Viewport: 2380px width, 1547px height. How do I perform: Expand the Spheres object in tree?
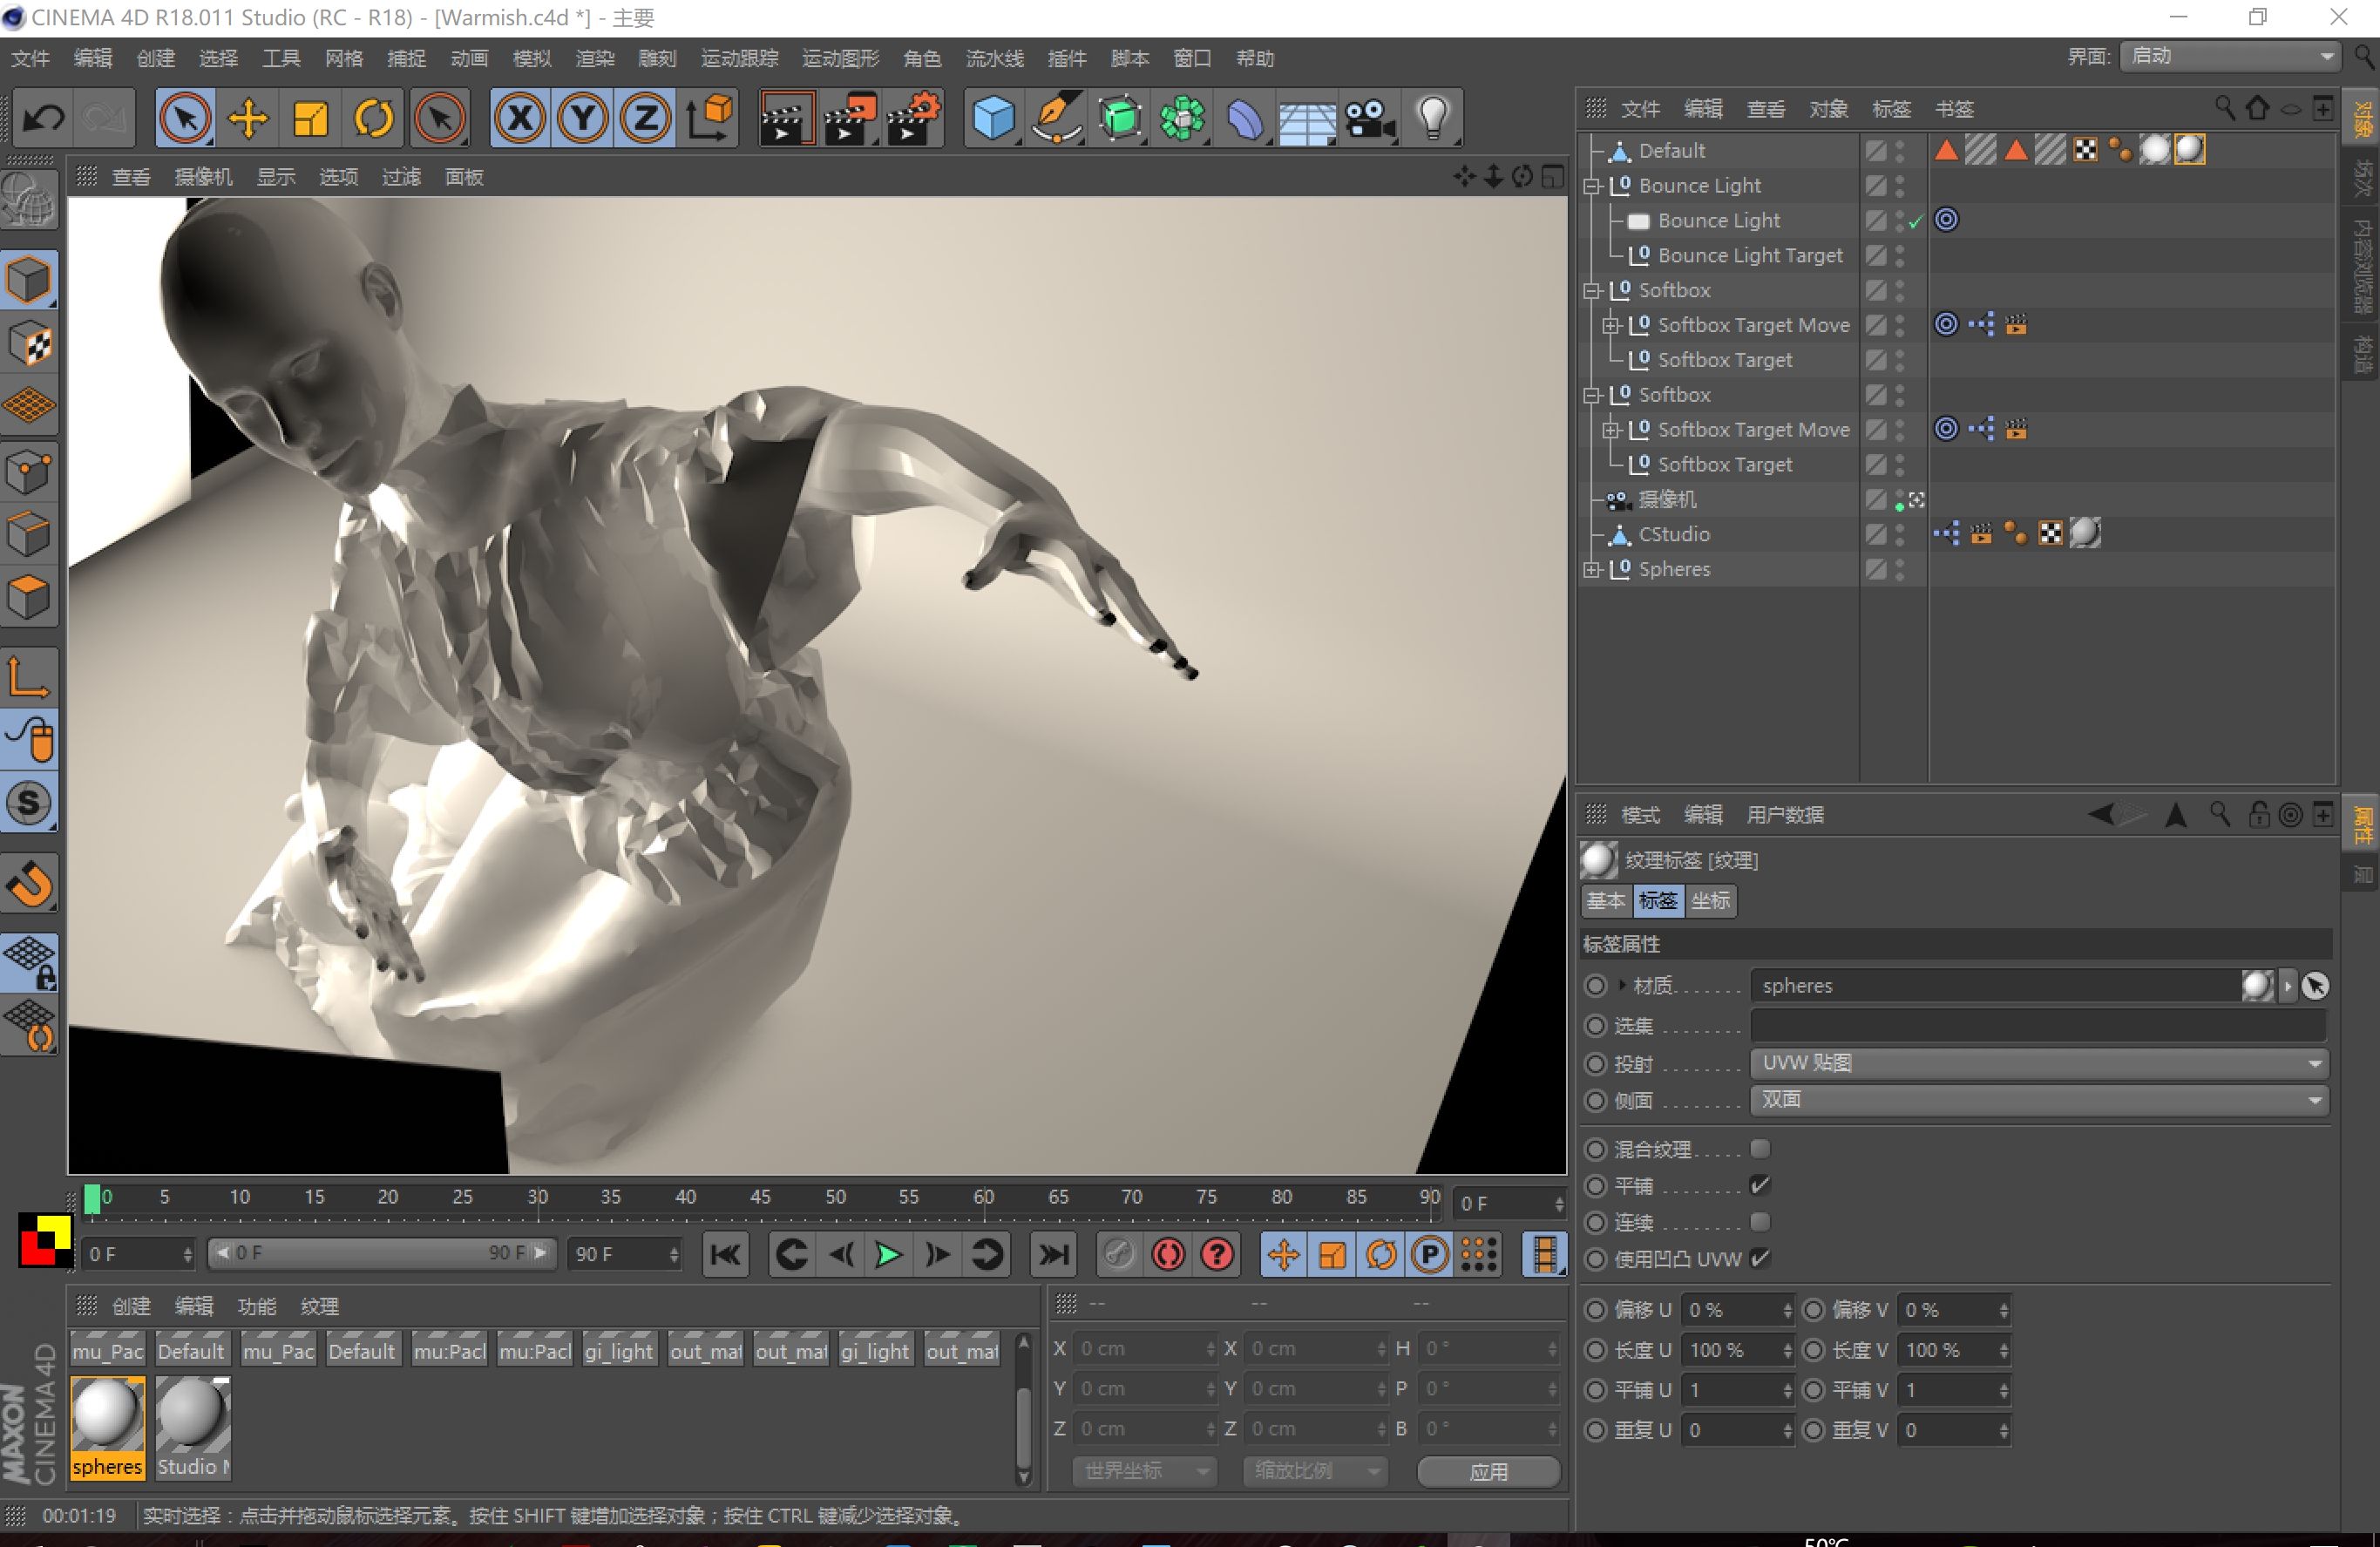point(1592,569)
